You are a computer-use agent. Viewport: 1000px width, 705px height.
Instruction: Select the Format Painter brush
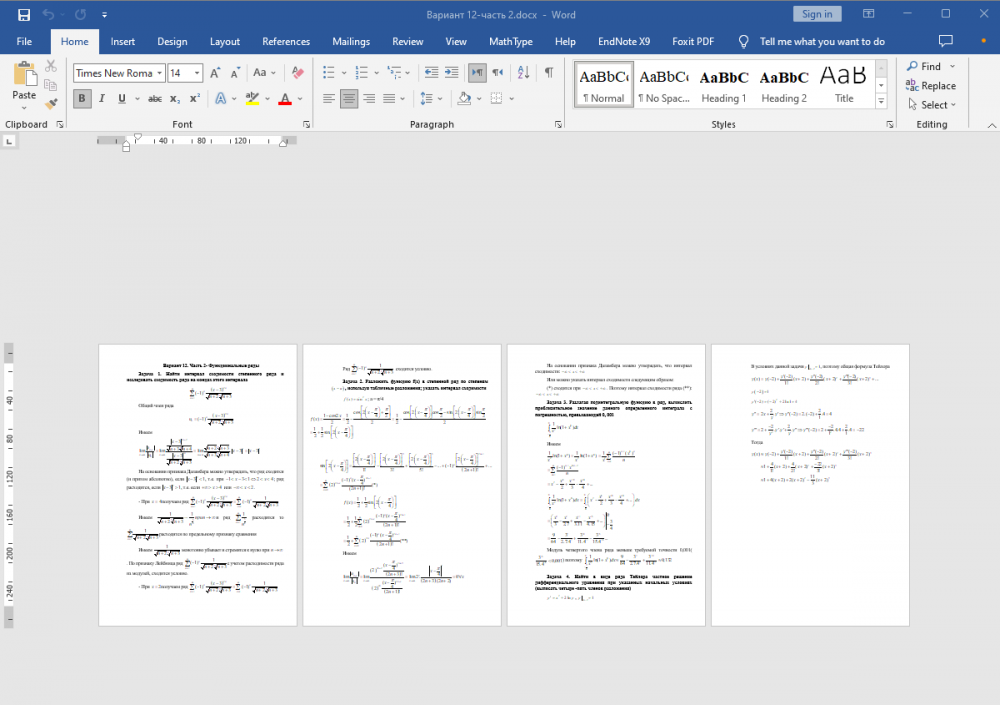[x=50, y=103]
